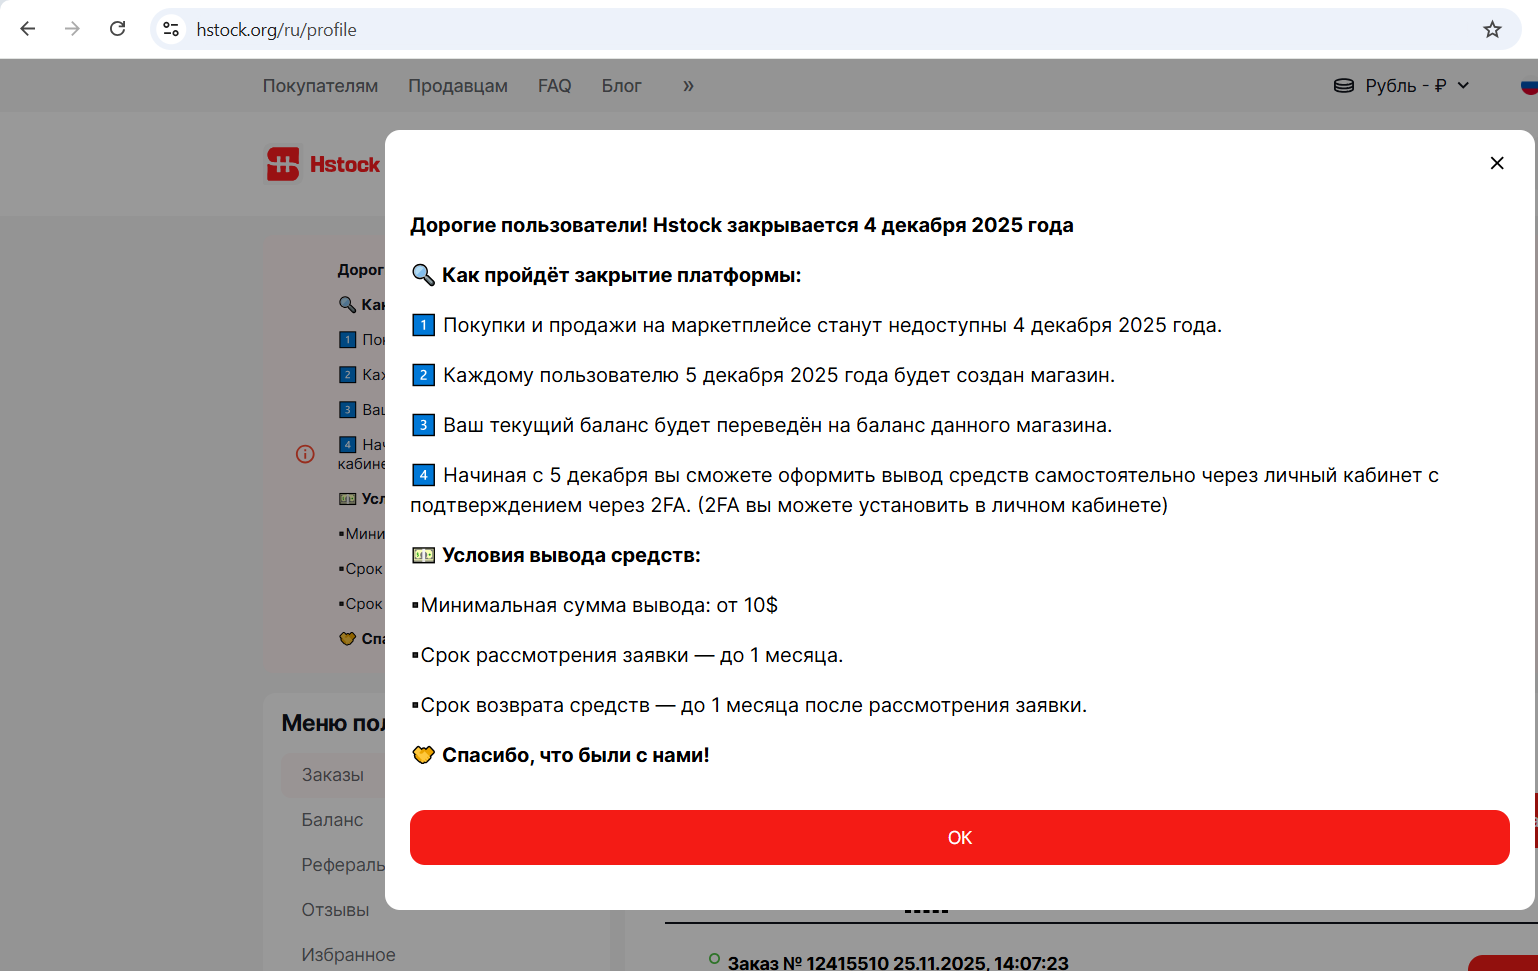Go back to the previous browser page
This screenshot has height=971, width=1538.
28,29
